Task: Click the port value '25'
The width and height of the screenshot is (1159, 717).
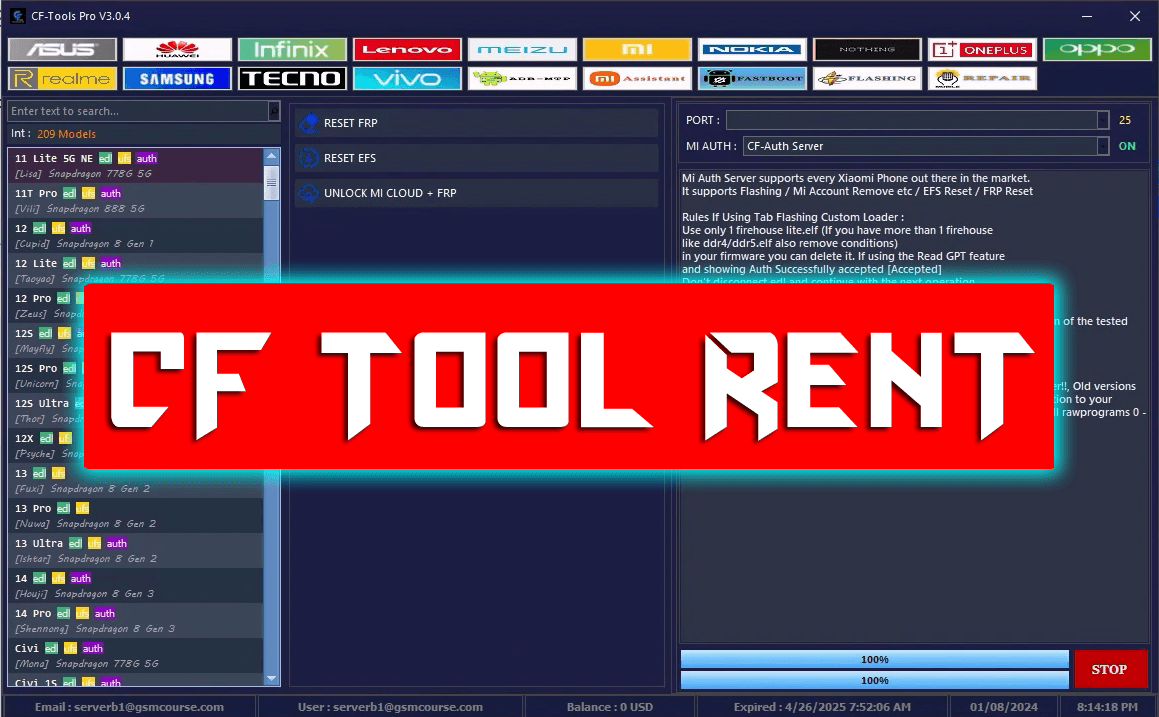Action: pyautogui.click(x=1125, y=120)
